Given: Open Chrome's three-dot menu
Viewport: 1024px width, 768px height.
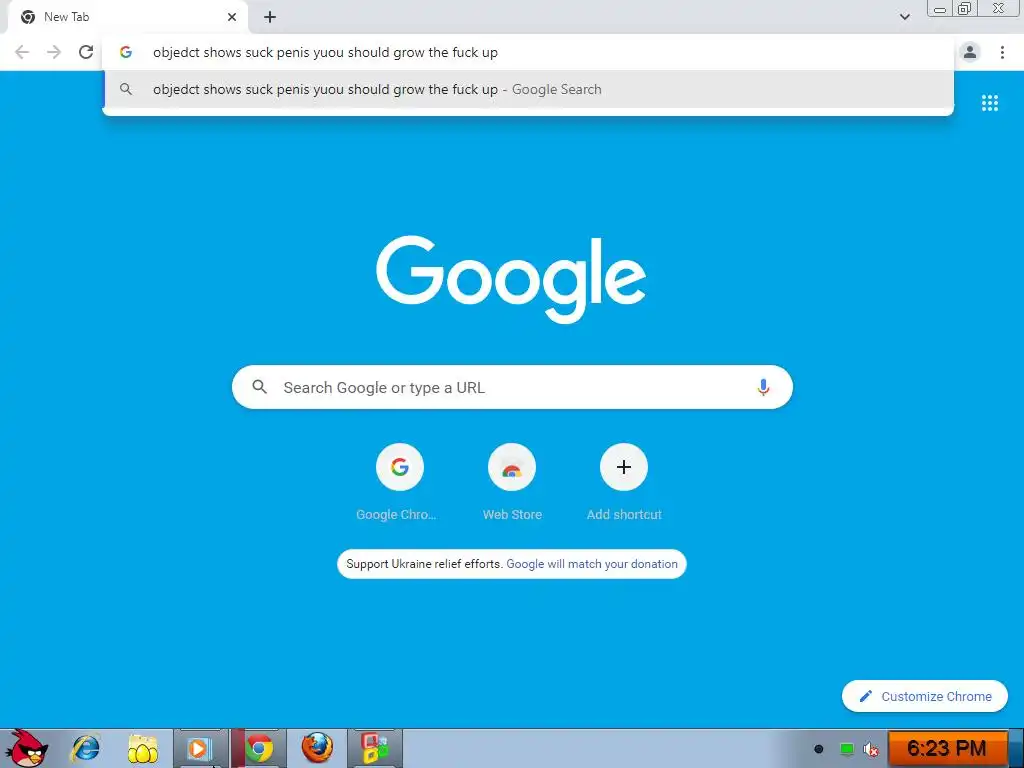Looking at the screenshot, I should 1002,52.
